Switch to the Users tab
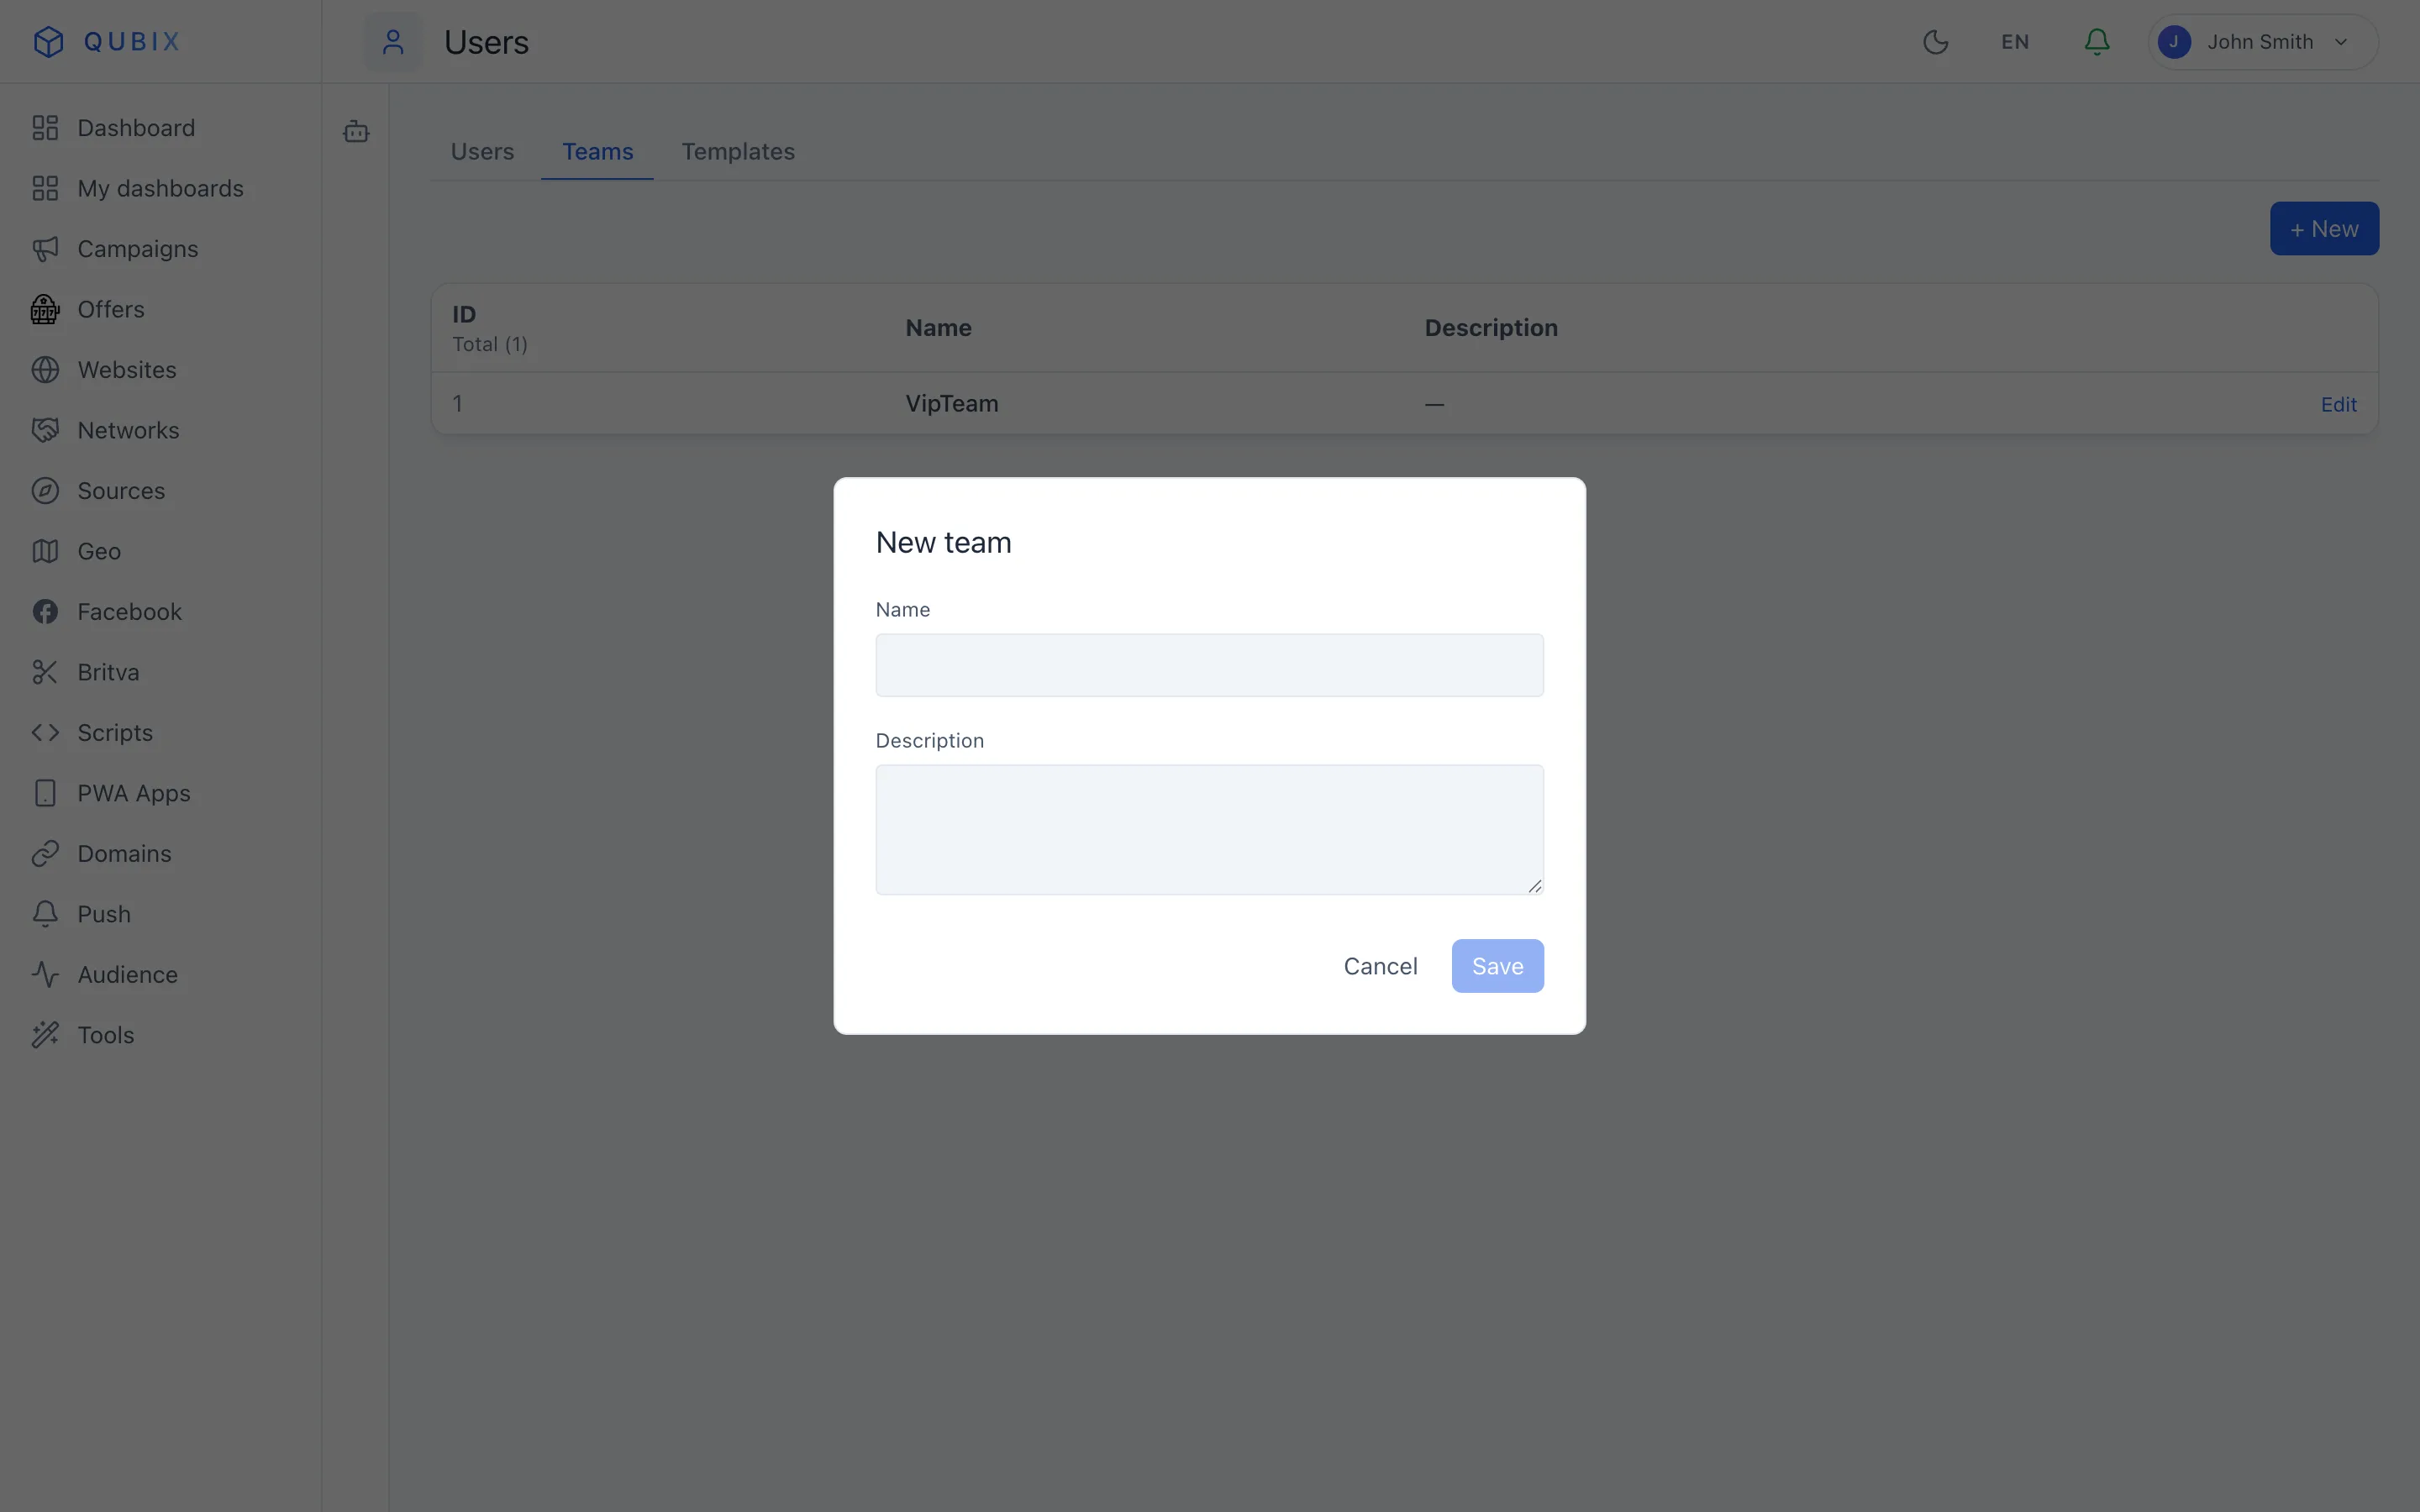This screenshot has width=2420, height=1512. tap(482, 151)
